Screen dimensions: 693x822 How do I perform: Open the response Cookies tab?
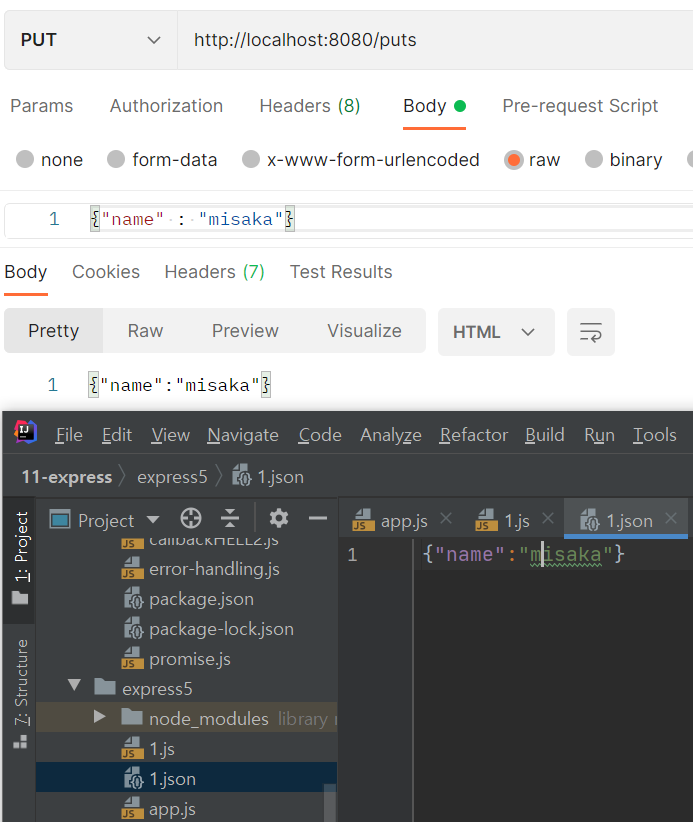coord(106,272)
